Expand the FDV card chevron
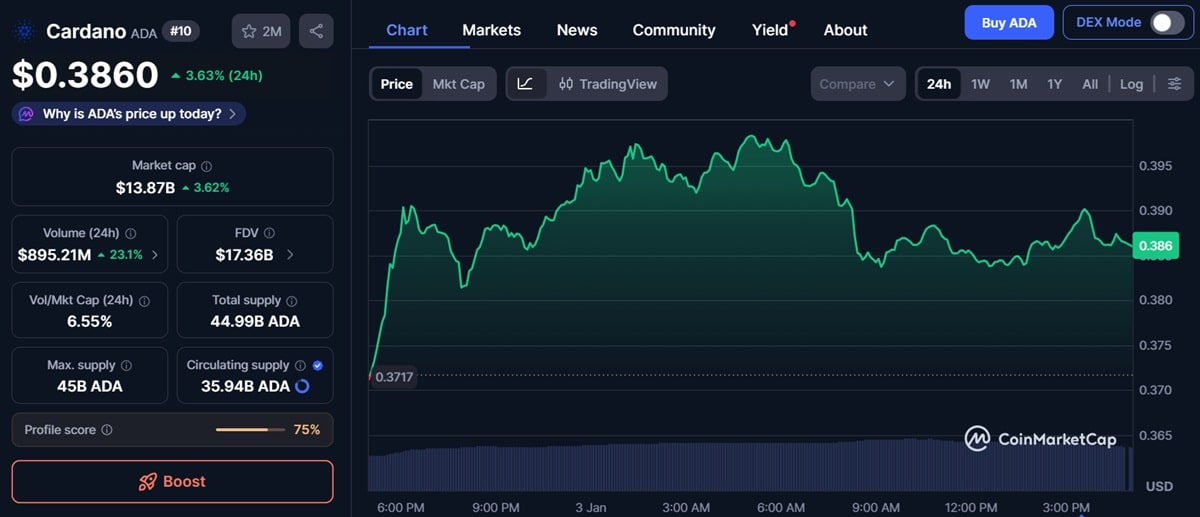The width and height of the screenshot is (1200, 517). (290, 255)
